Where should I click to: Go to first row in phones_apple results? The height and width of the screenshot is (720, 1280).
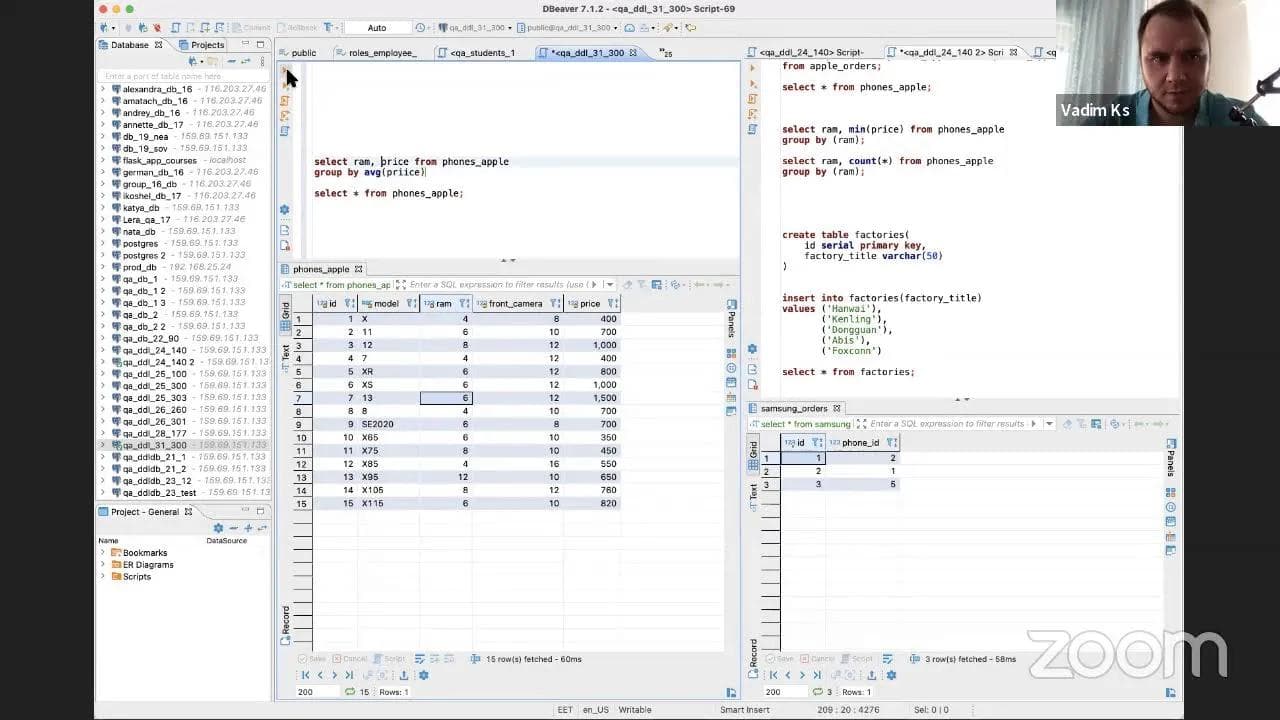click(305, 675)
